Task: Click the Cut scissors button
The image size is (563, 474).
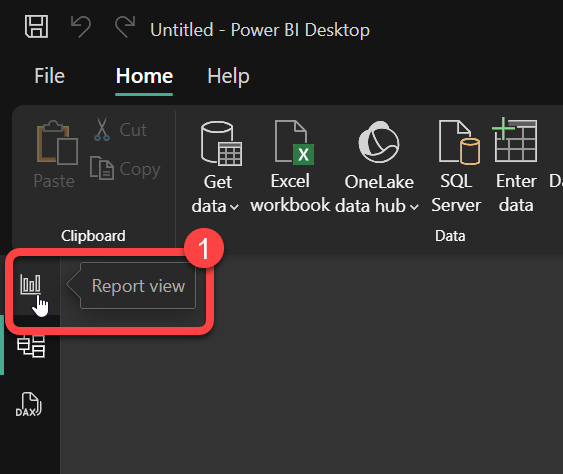Action: point(121,130)
